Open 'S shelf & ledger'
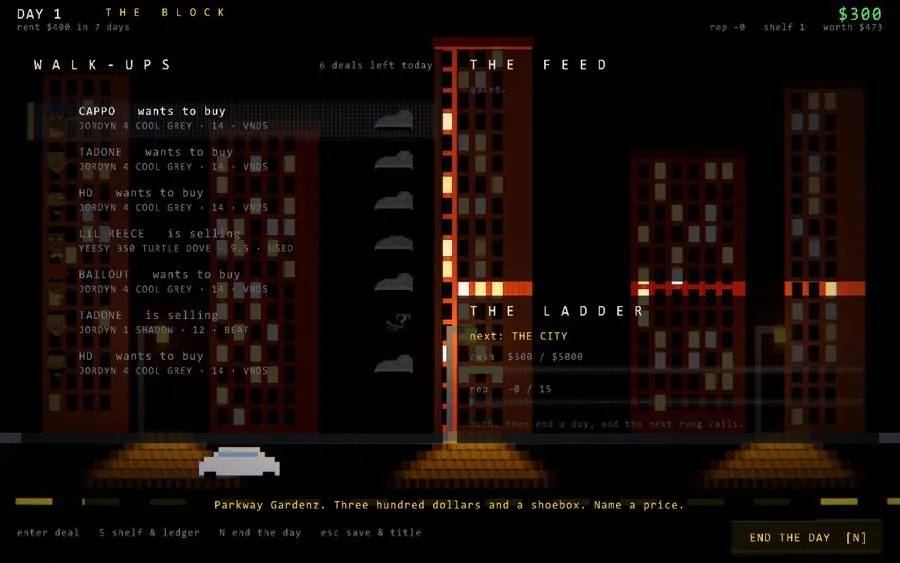 click(149, 533)
